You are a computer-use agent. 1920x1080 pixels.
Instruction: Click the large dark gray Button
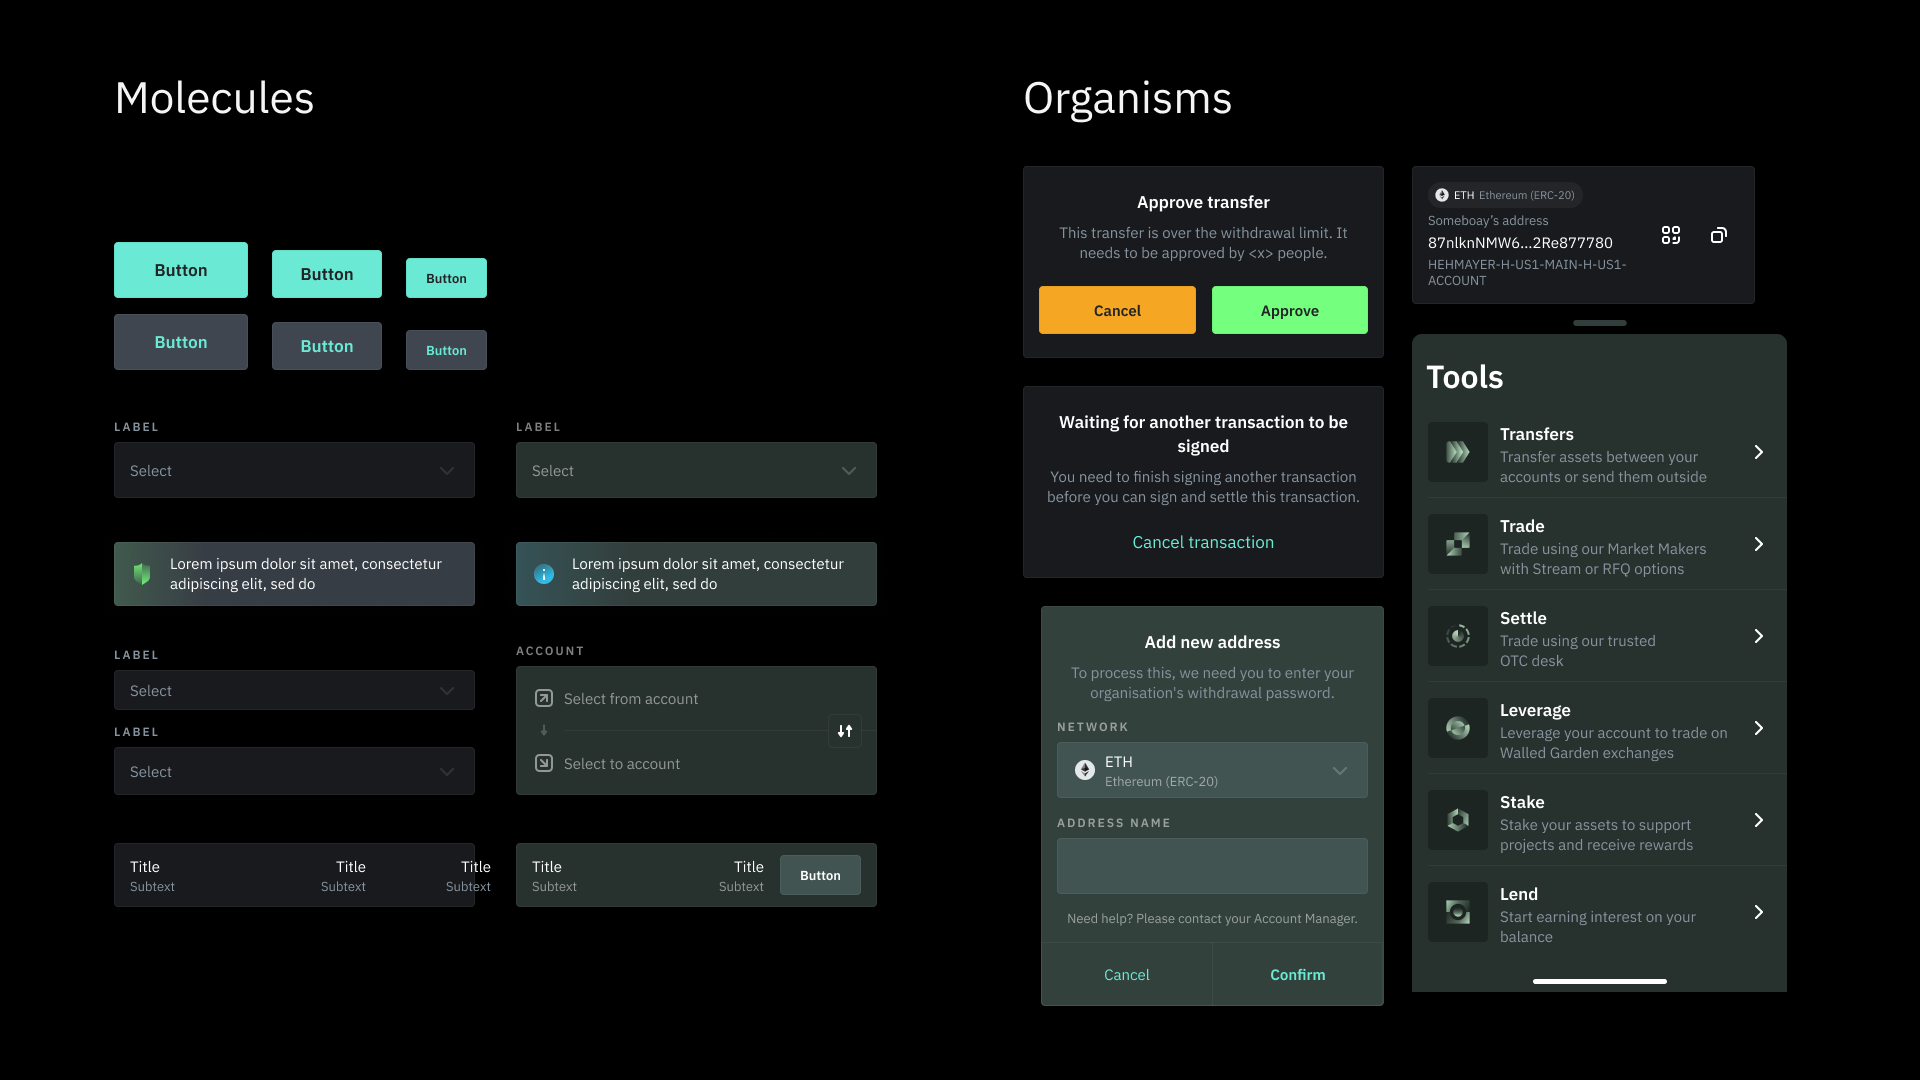pyautogui.click(x=181, y=342)
